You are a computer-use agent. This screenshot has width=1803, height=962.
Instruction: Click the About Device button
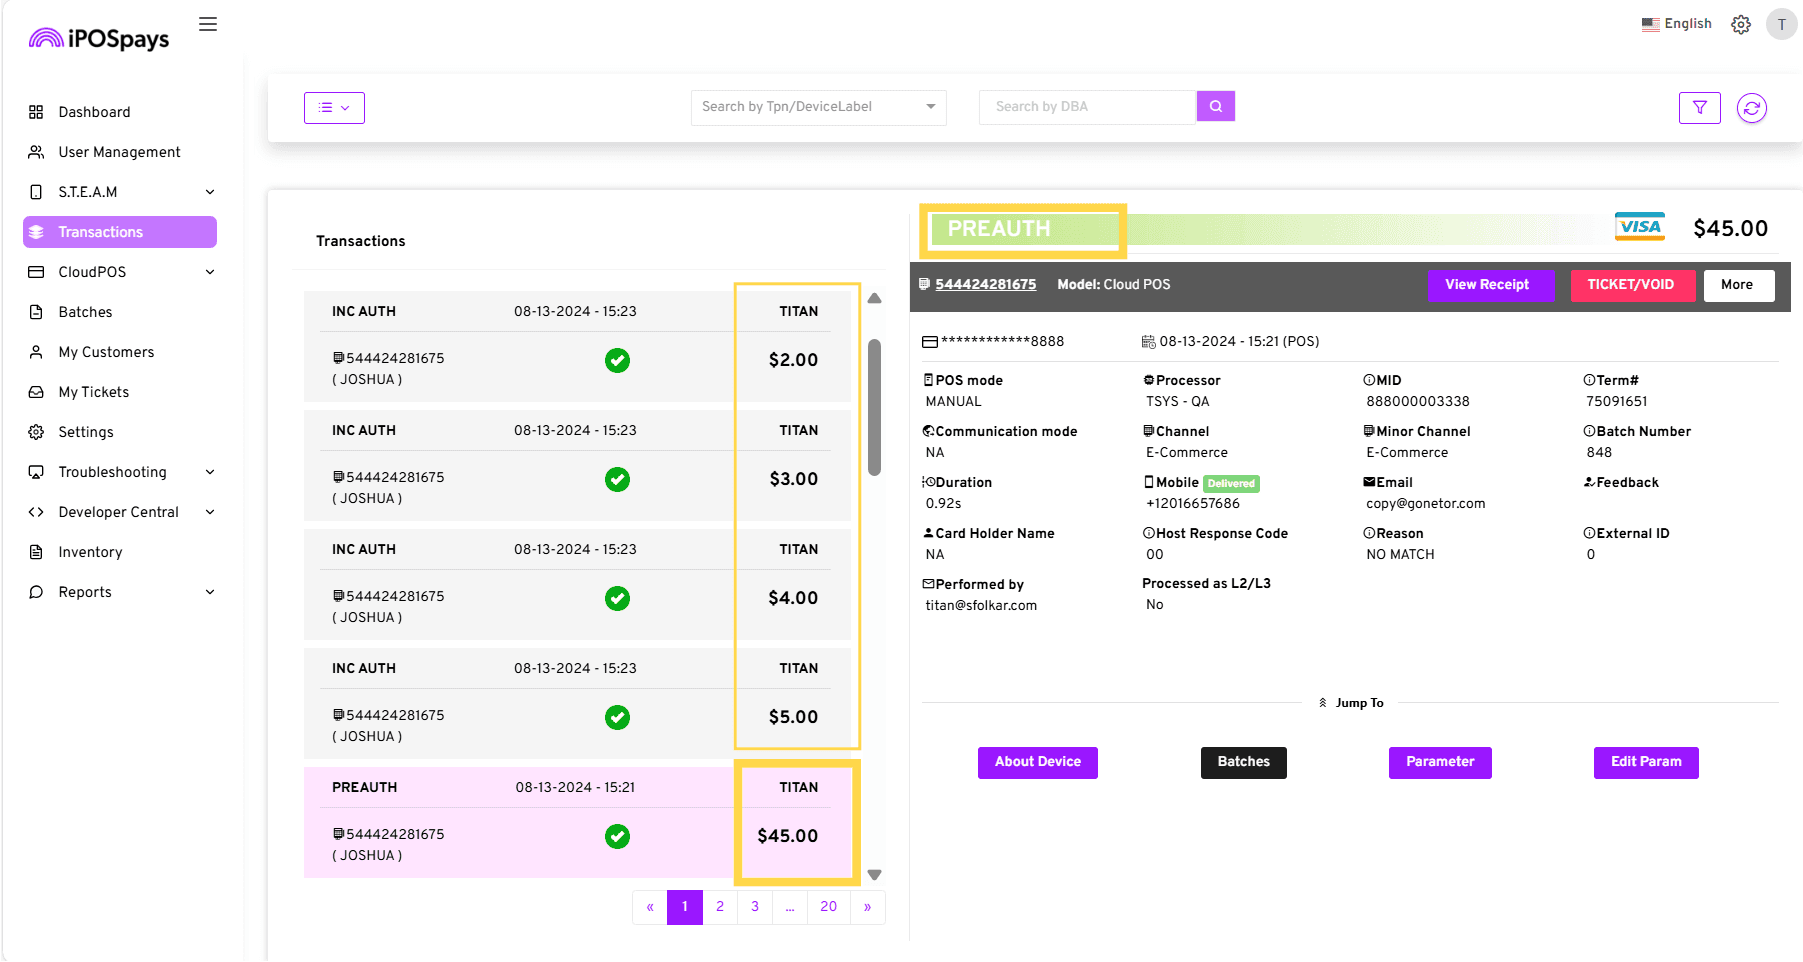pyautogui.click(x=1038, y=762)
